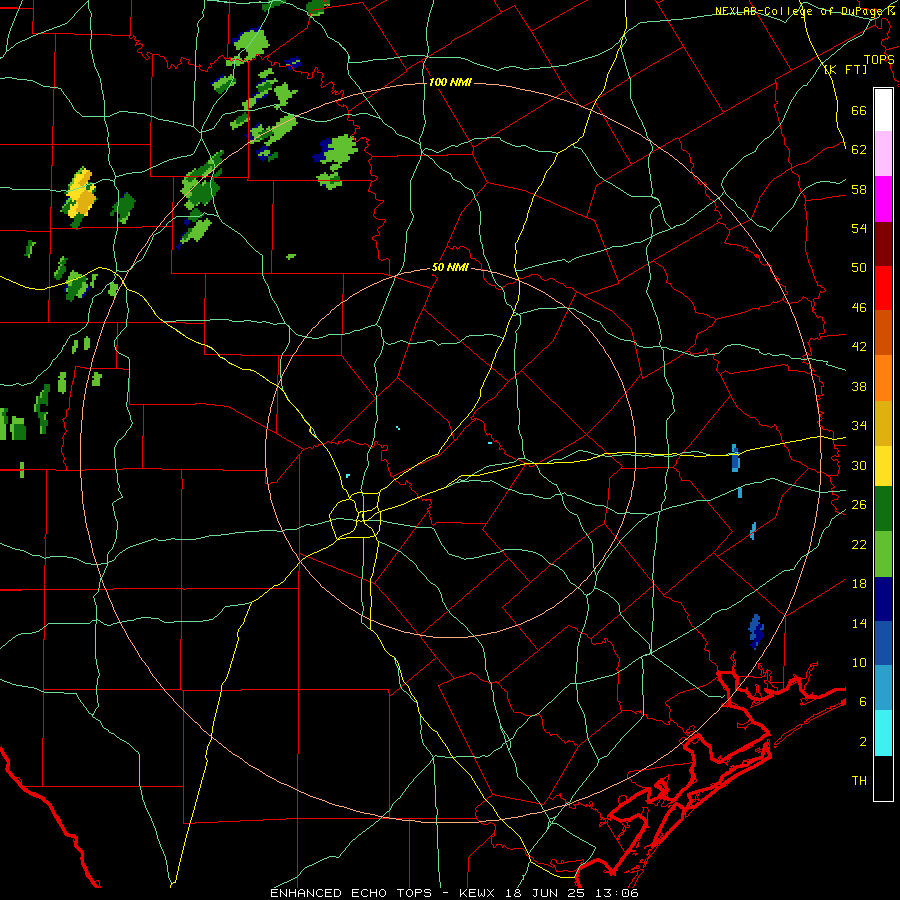Click the '100 NMI' range ring label
This screenshot has width=900, height=900.
450,82
